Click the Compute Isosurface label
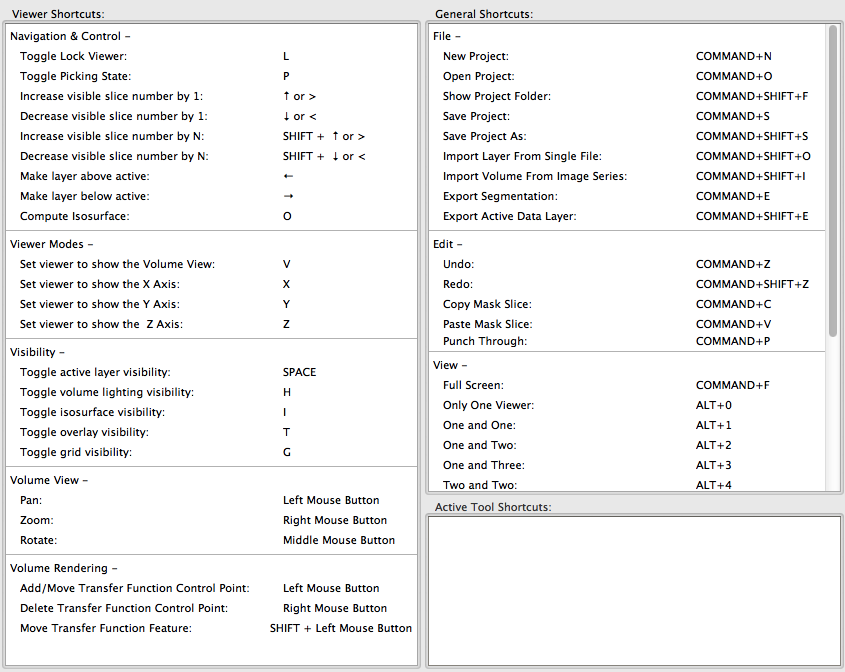The height and width of the screenshot is (672, 845). point(75,216)
